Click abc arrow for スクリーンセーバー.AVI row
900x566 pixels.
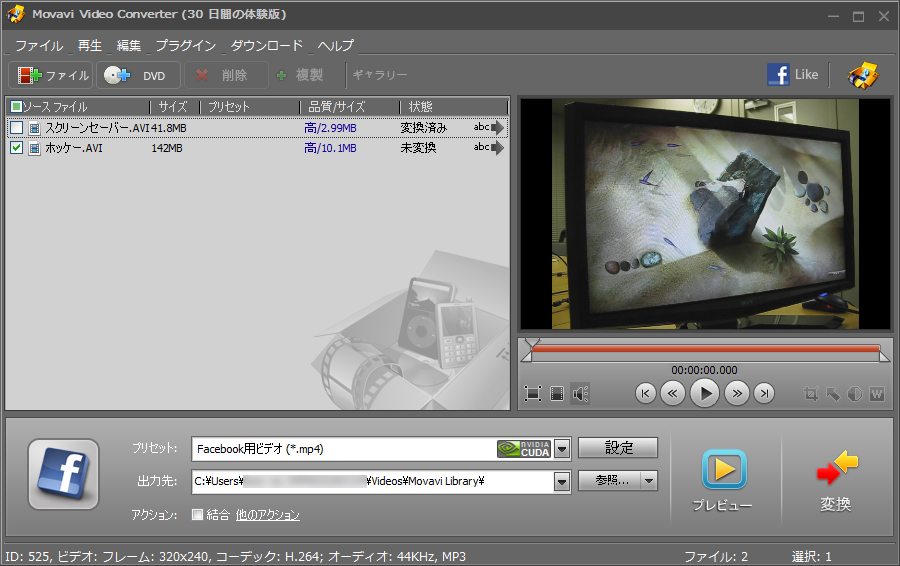[489, 127]
